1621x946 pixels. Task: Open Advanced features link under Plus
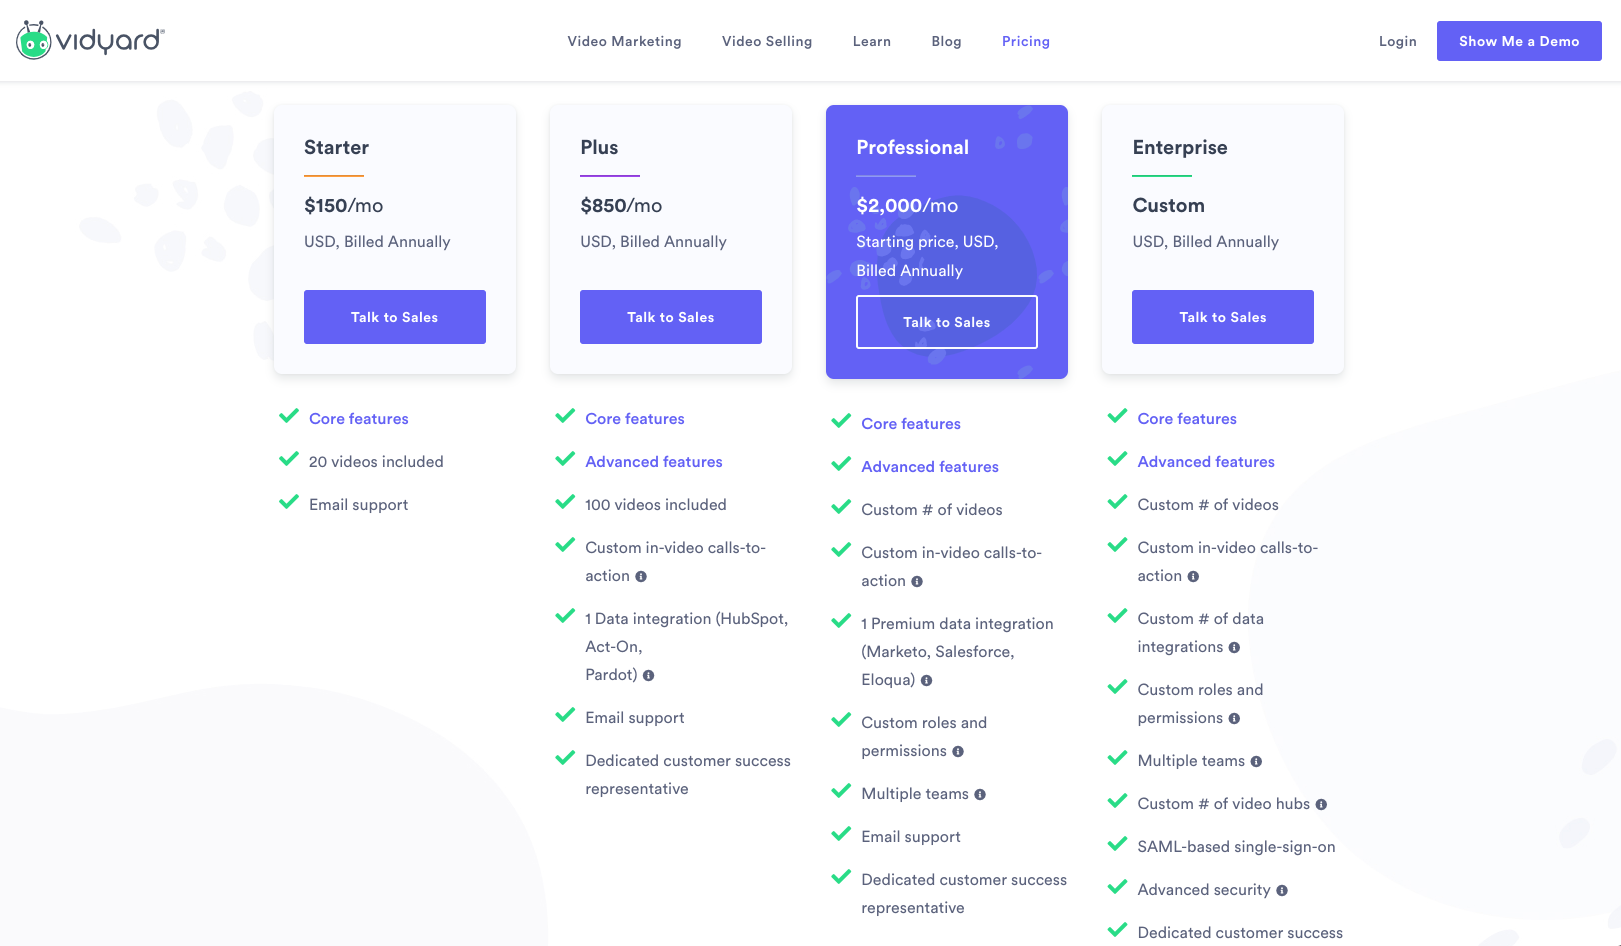pos(654,462)
